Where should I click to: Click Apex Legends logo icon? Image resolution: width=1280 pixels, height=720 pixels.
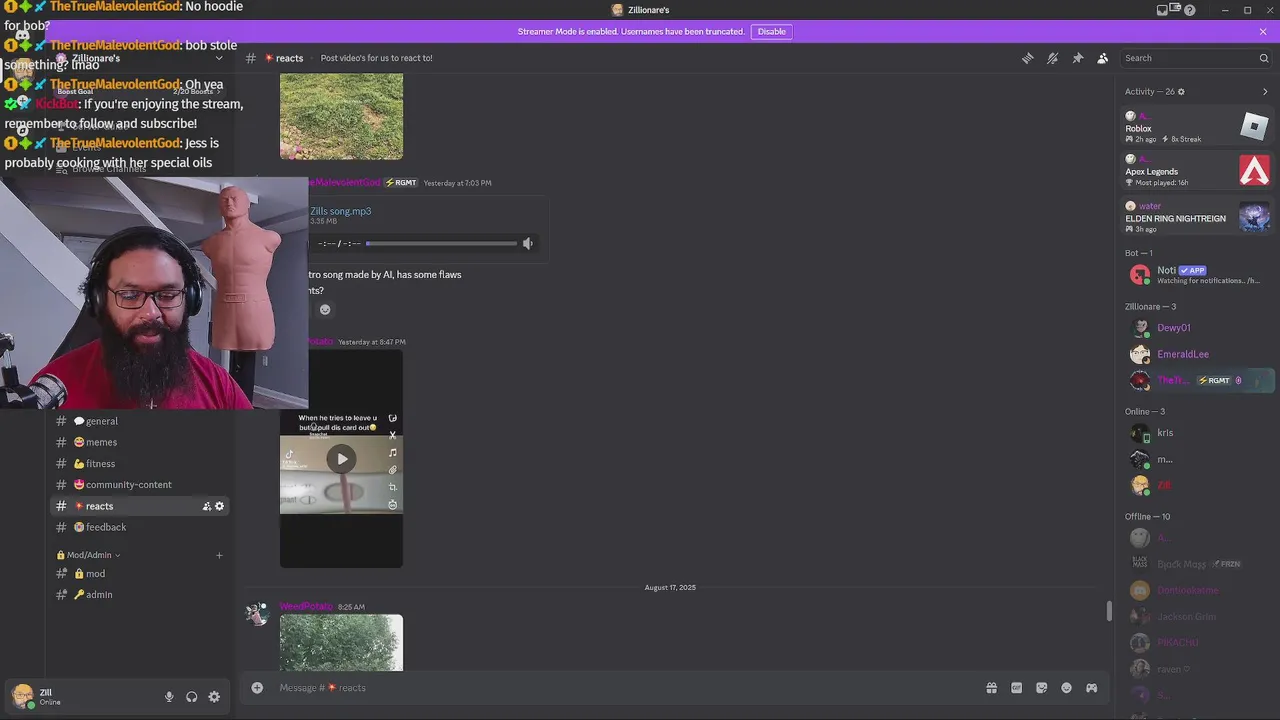coord(1254,170)
